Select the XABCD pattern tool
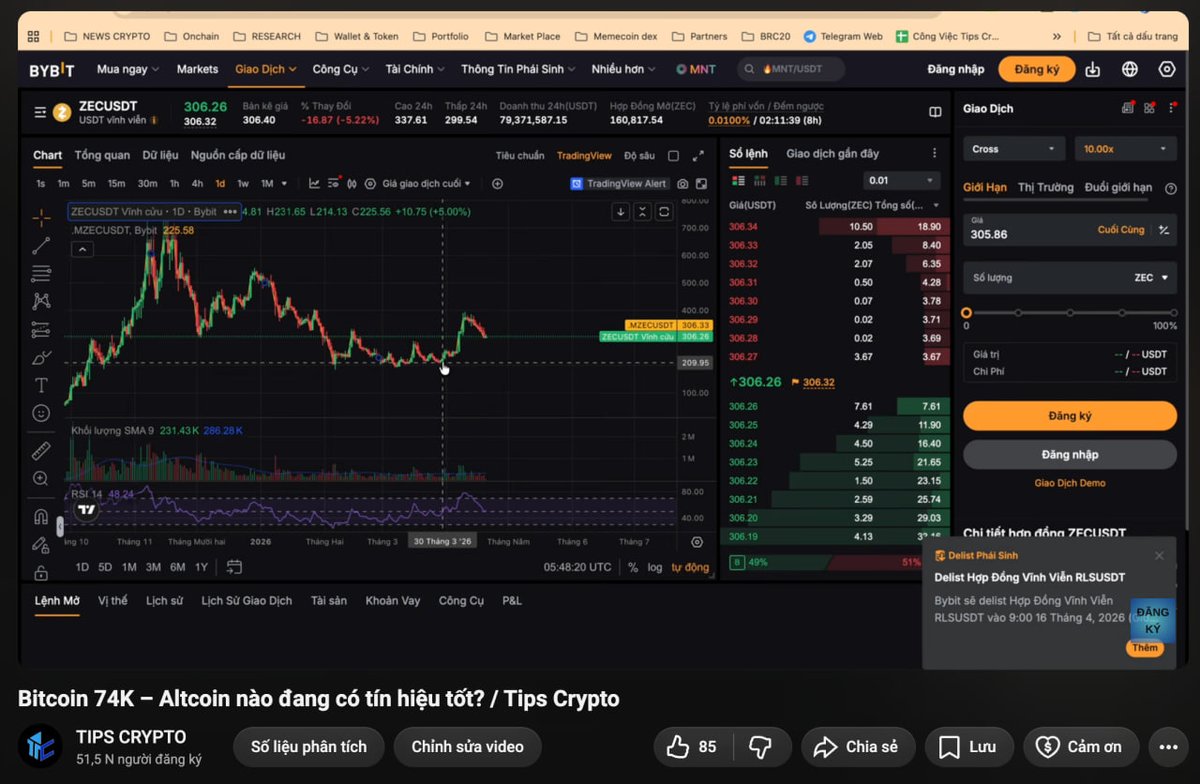The image size is (1200, 784). [41, 300]
